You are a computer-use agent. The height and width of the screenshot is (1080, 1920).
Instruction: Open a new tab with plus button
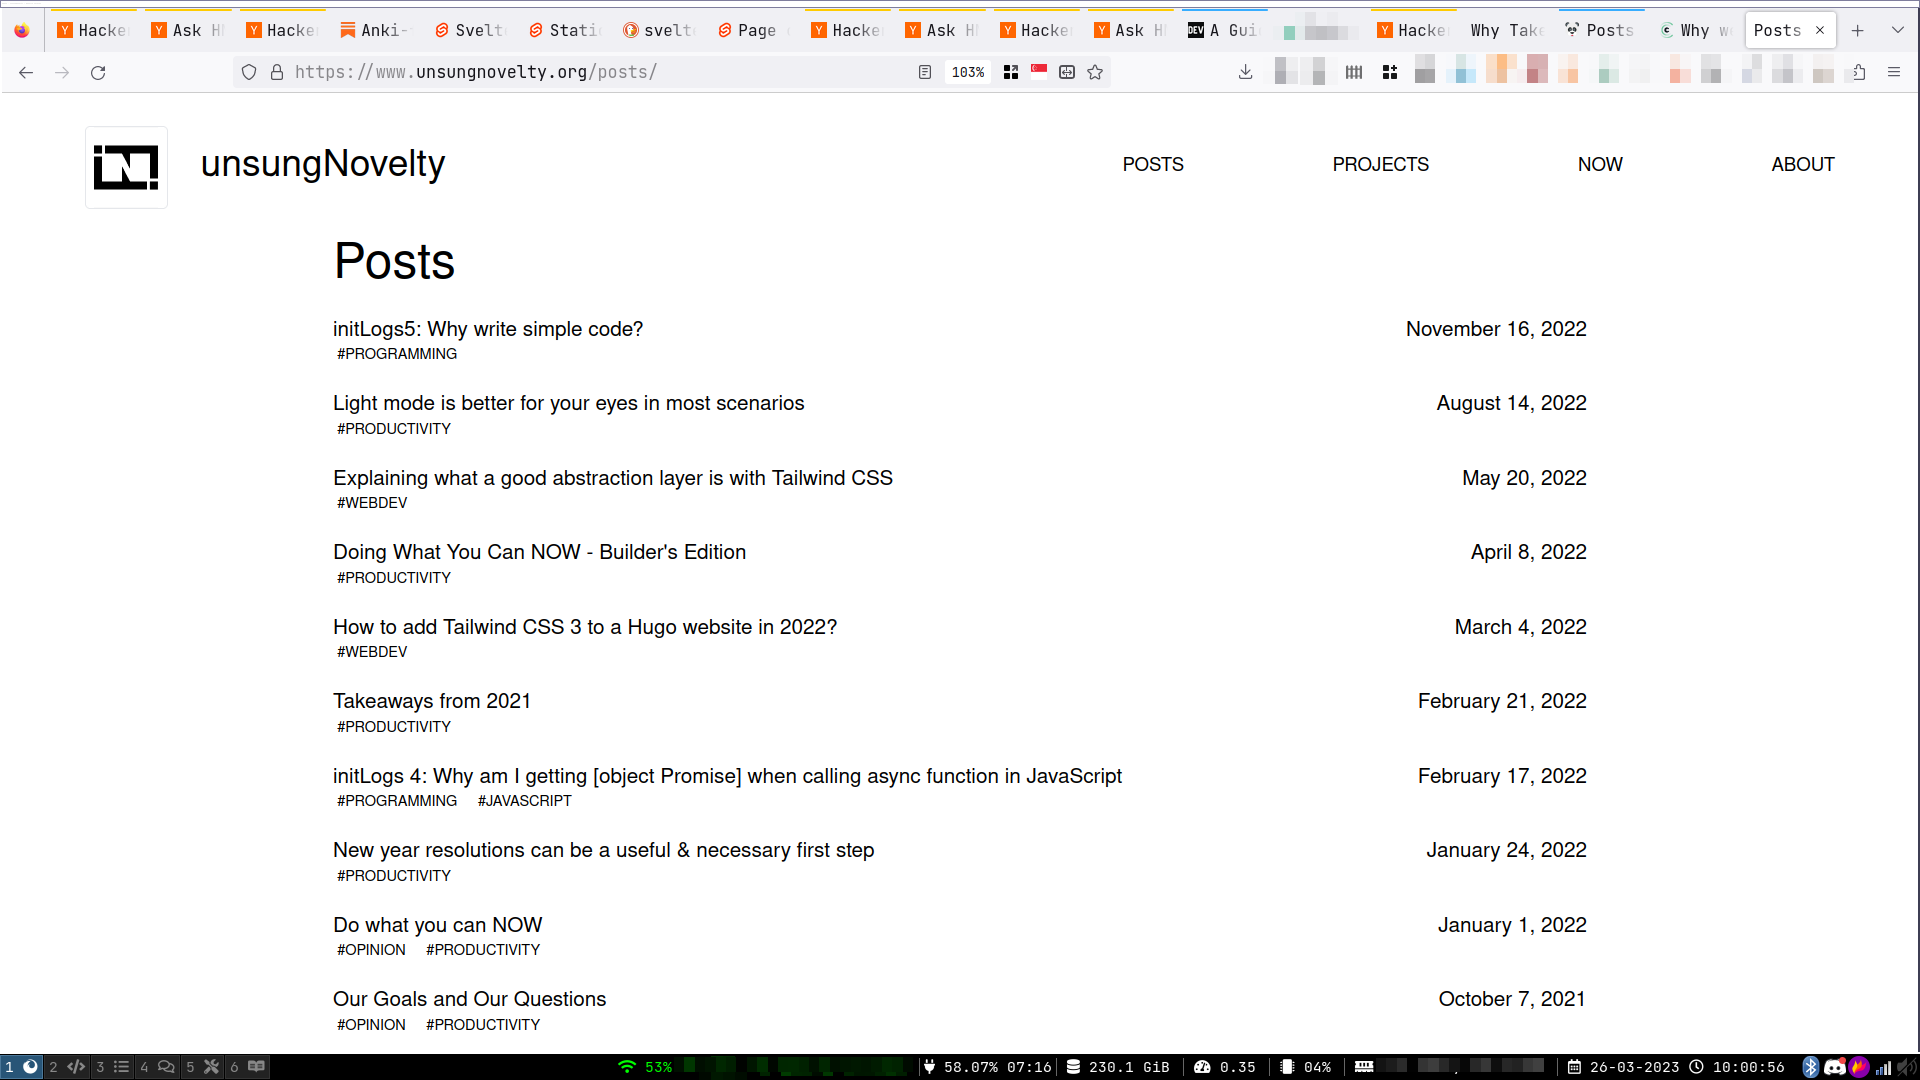[x=1857, y=30]
